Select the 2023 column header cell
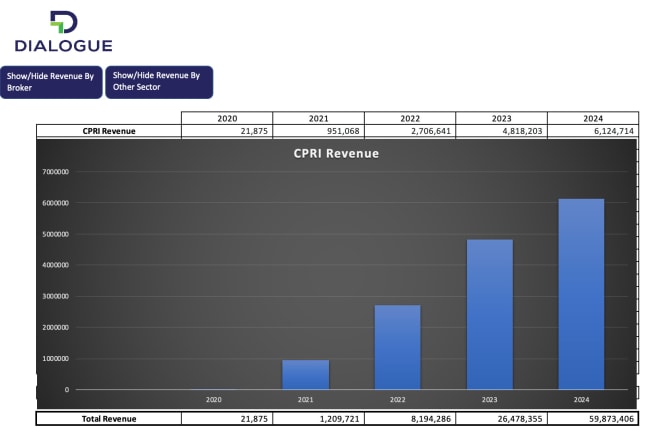This screenshot has width=660, height=440. click(502, 118)
